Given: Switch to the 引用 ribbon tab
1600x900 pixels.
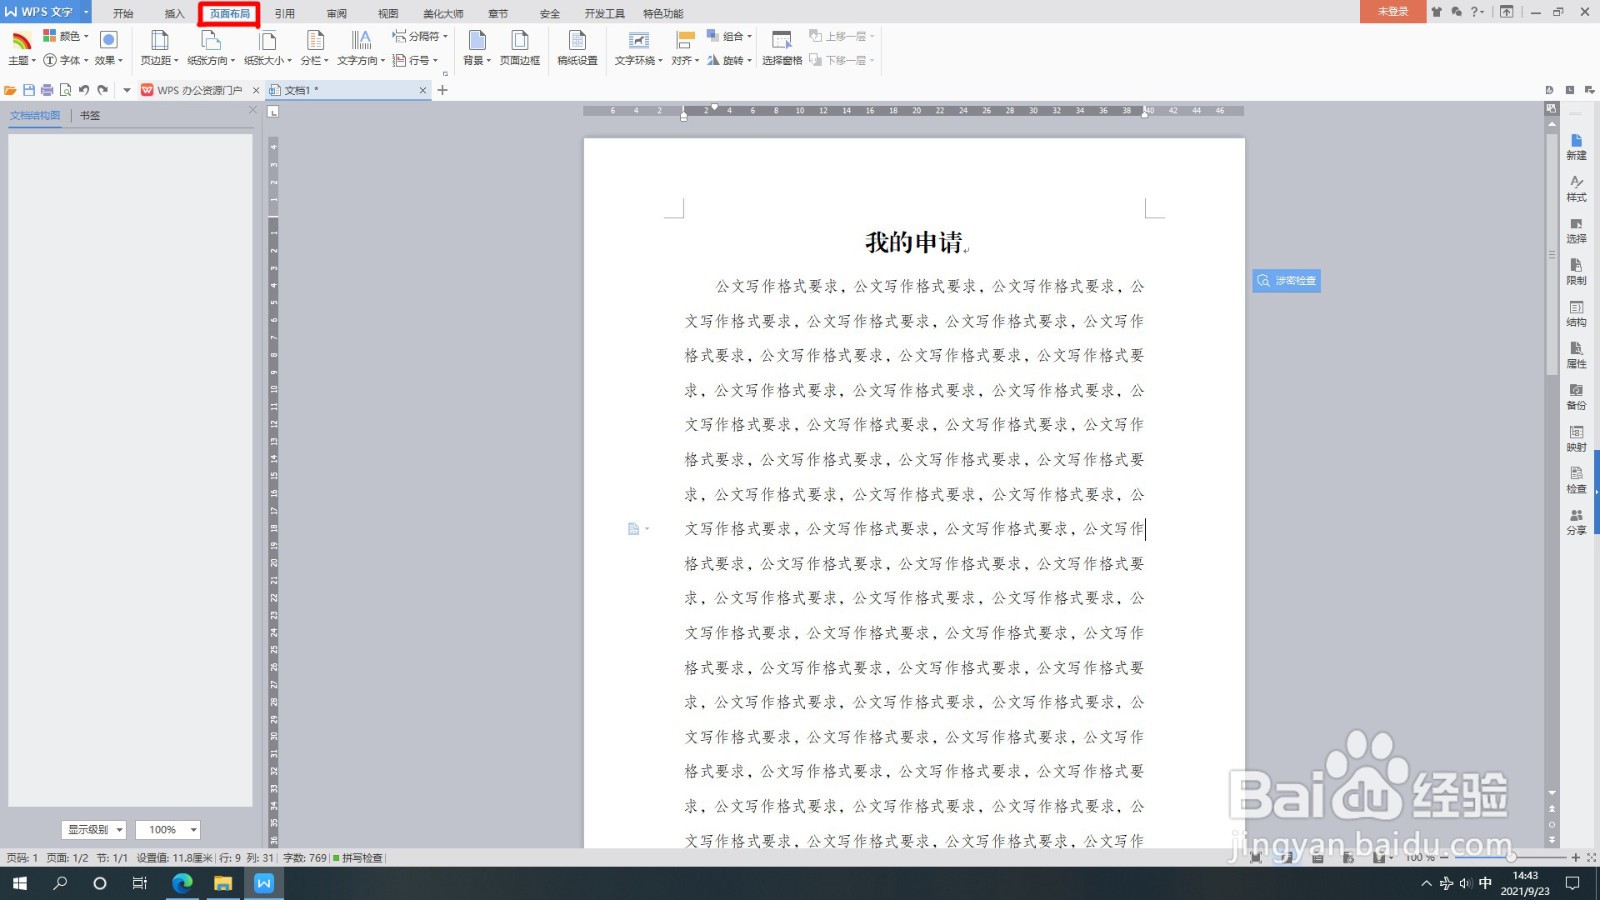Looking at the screenshot, I should point(285,14).
